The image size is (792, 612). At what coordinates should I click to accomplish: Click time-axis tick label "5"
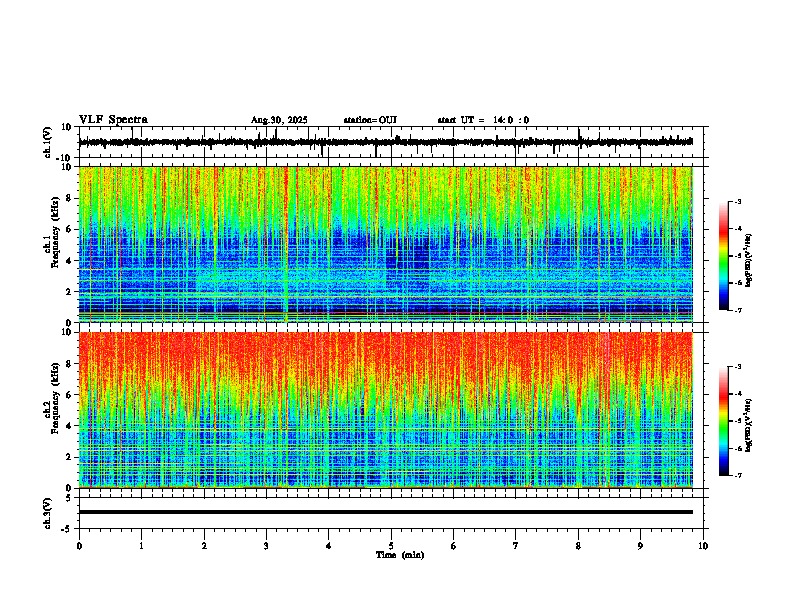pyautogui.click(x=391, y=546)
